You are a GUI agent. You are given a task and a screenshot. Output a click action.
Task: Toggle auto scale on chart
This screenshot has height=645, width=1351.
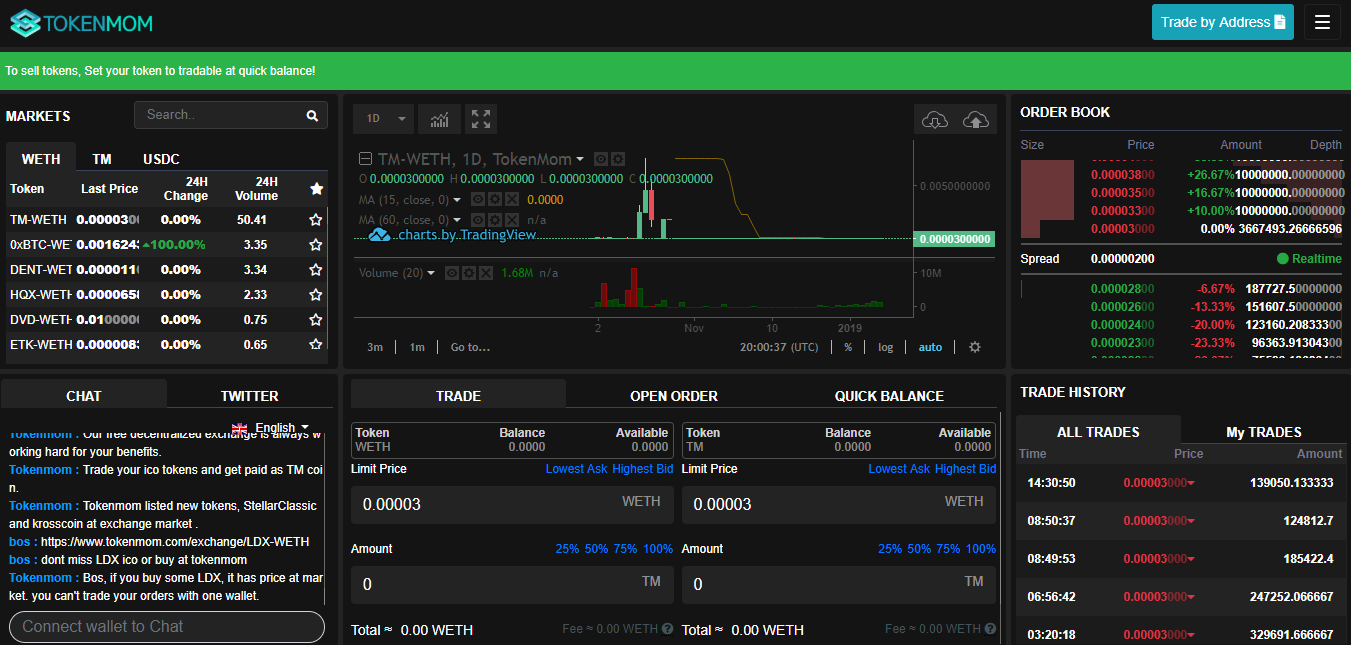[930, 347]
